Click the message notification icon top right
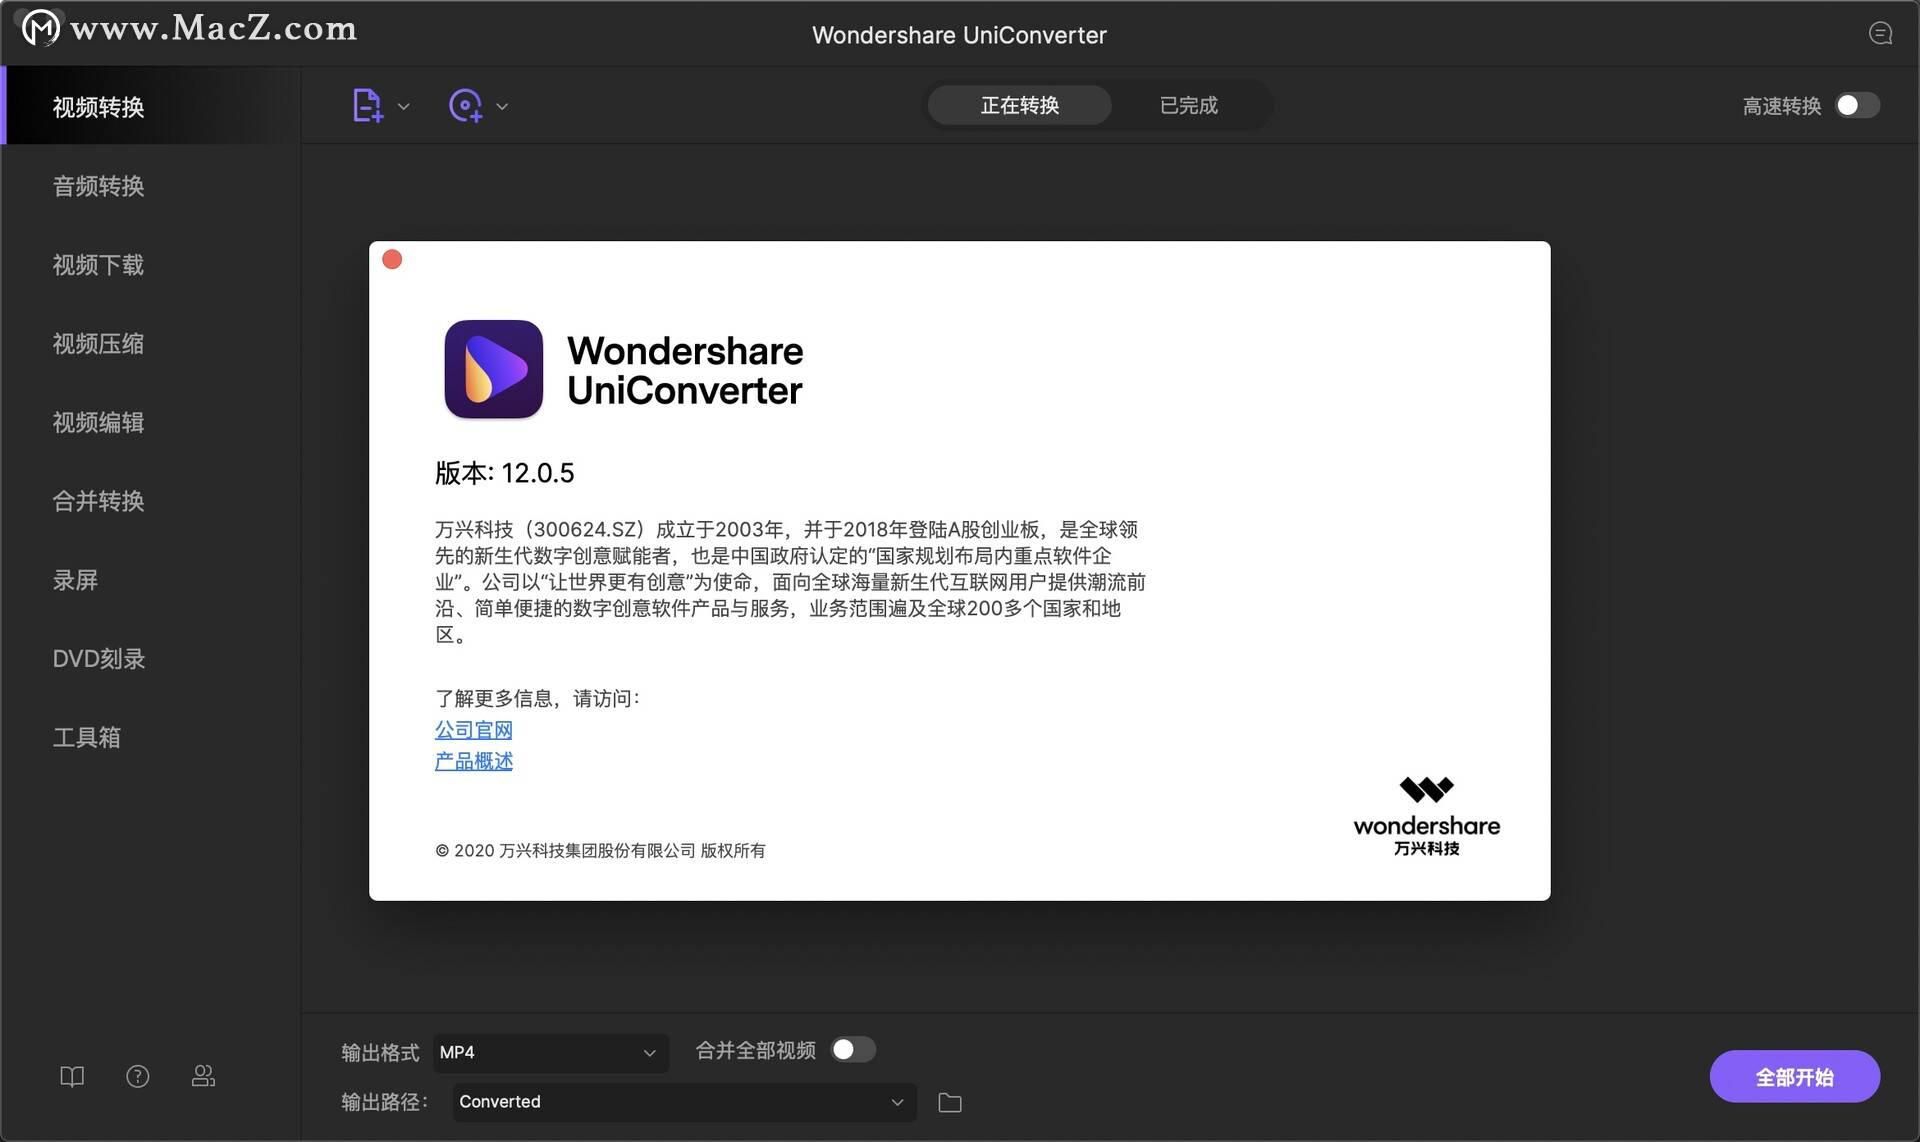1920x1142 pixels. coord(1880,32)
